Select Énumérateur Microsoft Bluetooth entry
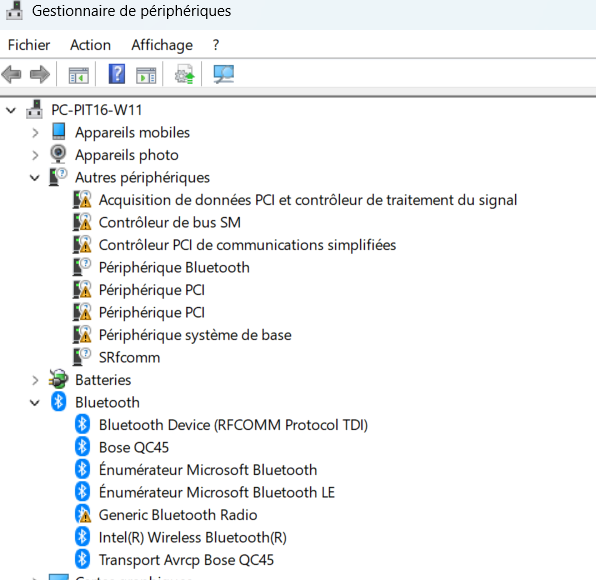The height and width of the screenshot is (580, 596). (x=208, y=470)
